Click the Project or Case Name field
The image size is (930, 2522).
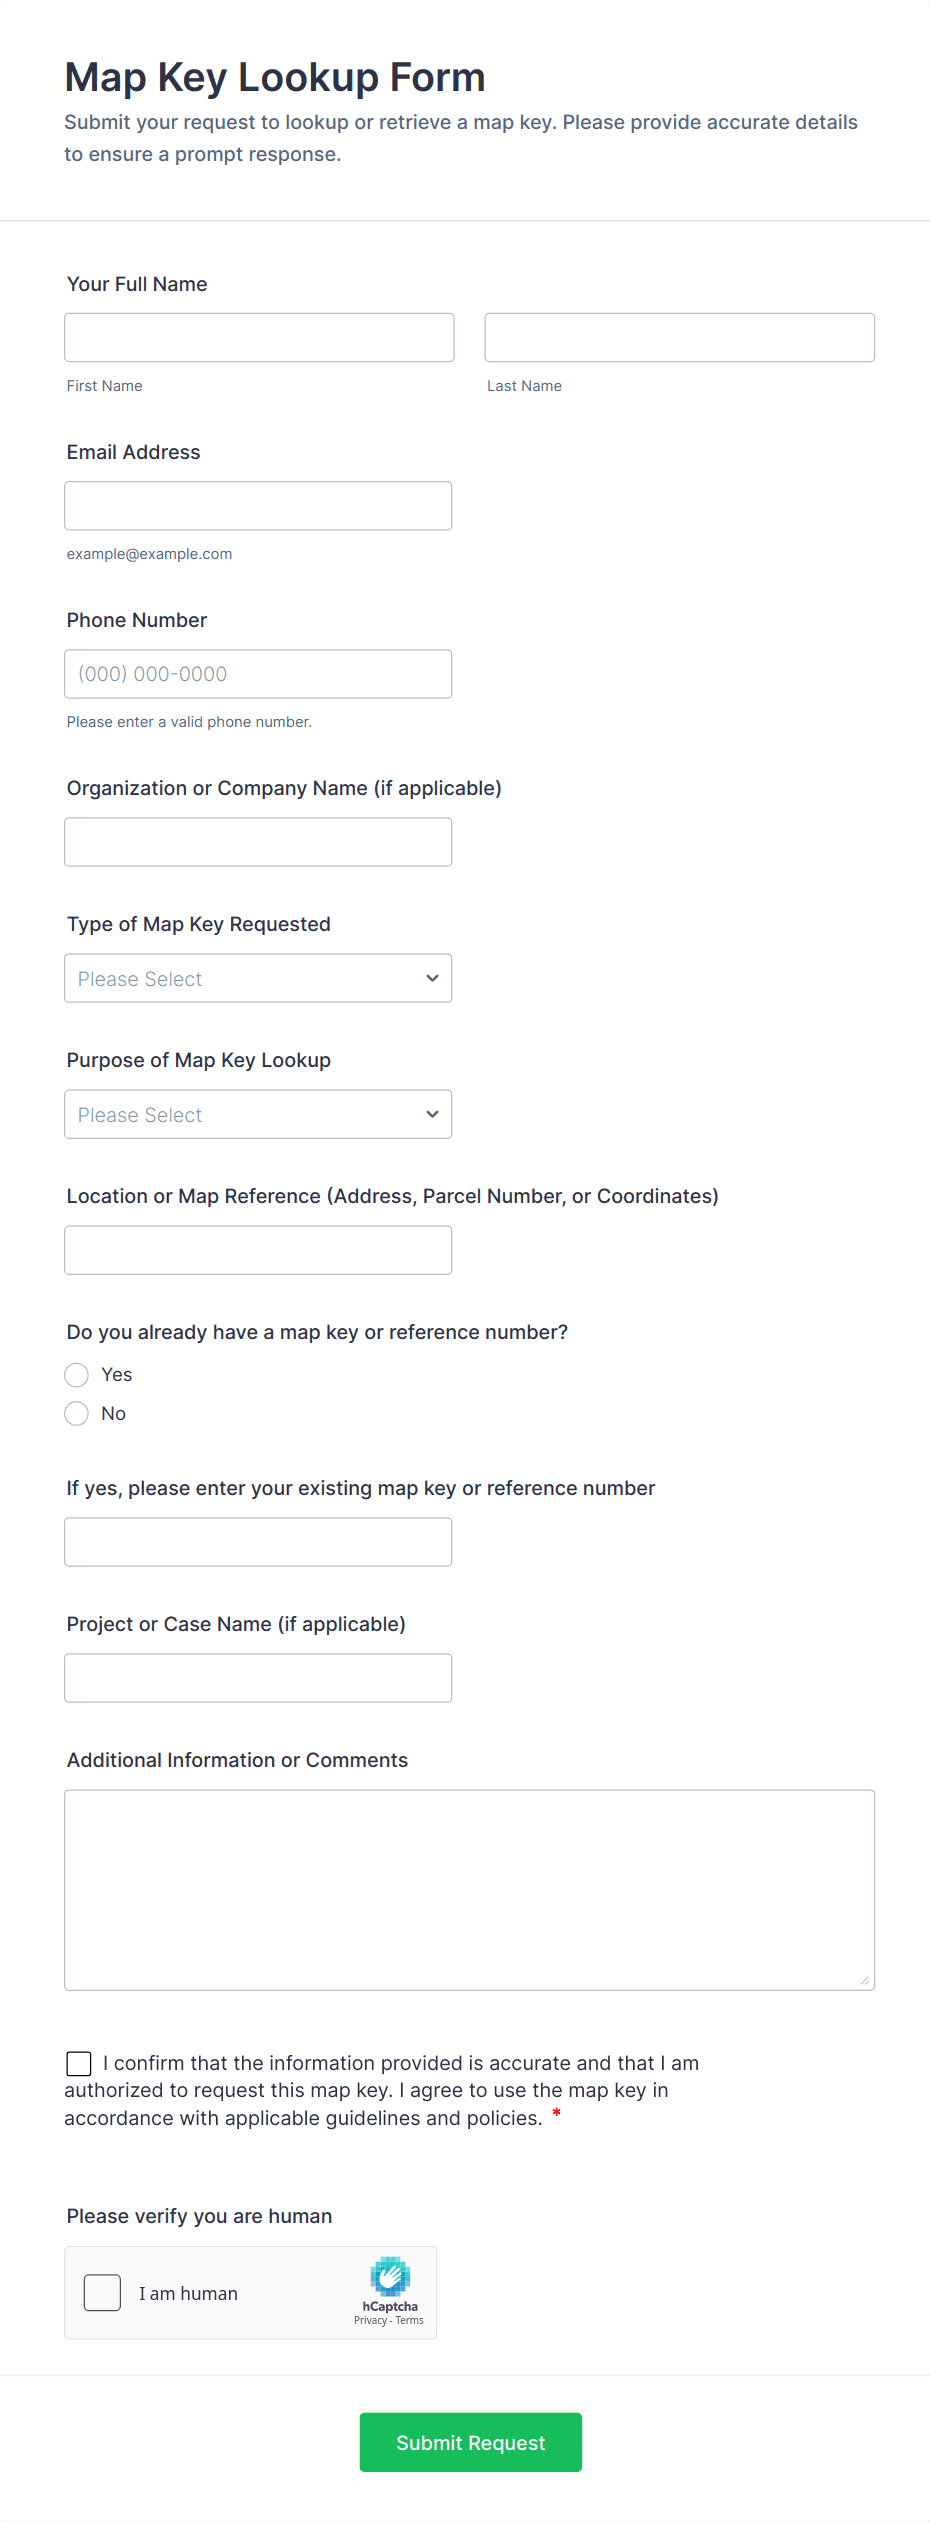point(258,1678)
